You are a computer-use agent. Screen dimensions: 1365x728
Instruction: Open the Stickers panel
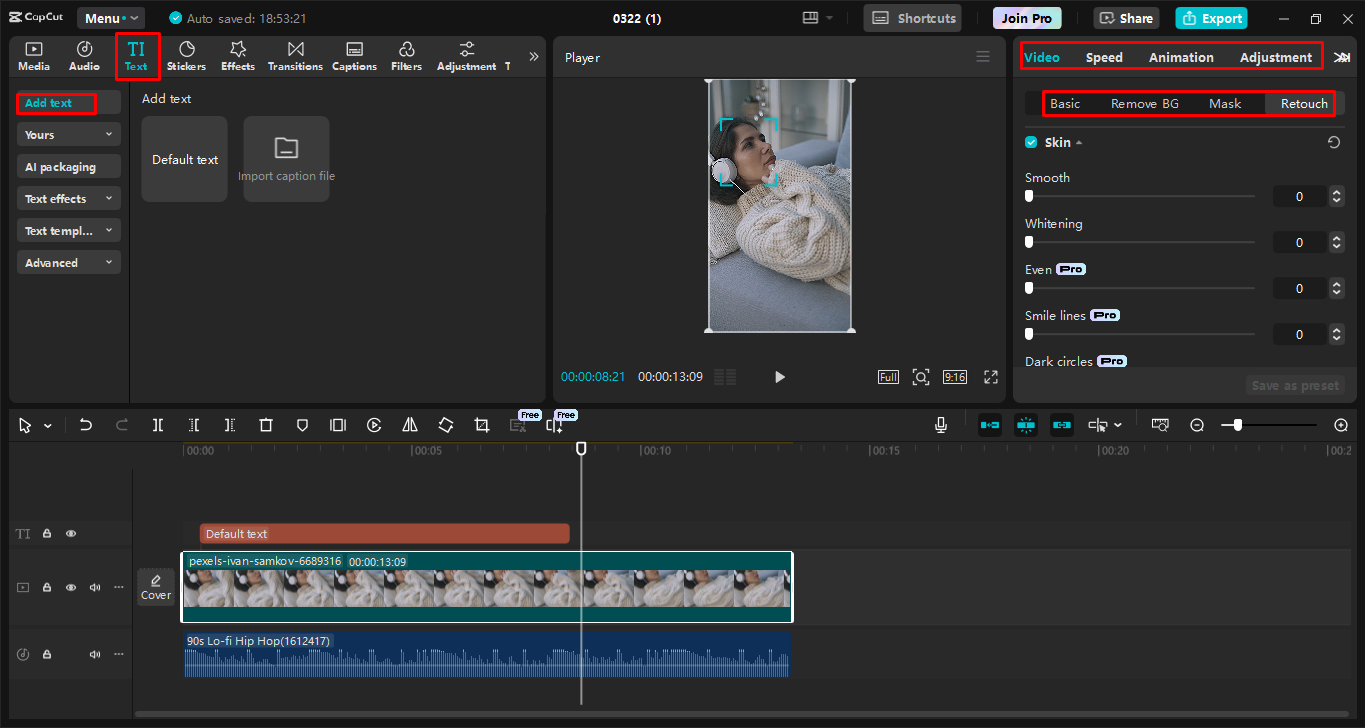click(x=186, y=55)
